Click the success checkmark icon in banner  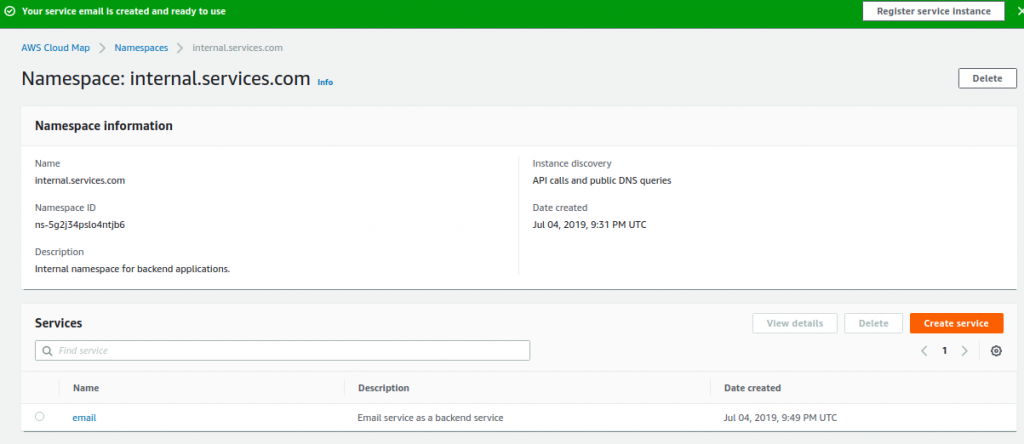tap(10, 11)
